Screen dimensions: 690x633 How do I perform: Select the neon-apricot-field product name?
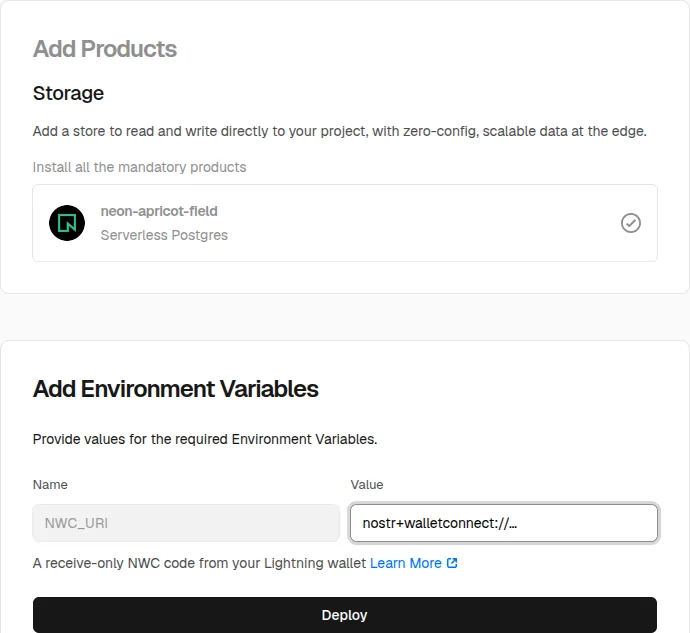(x=159, y=211)
